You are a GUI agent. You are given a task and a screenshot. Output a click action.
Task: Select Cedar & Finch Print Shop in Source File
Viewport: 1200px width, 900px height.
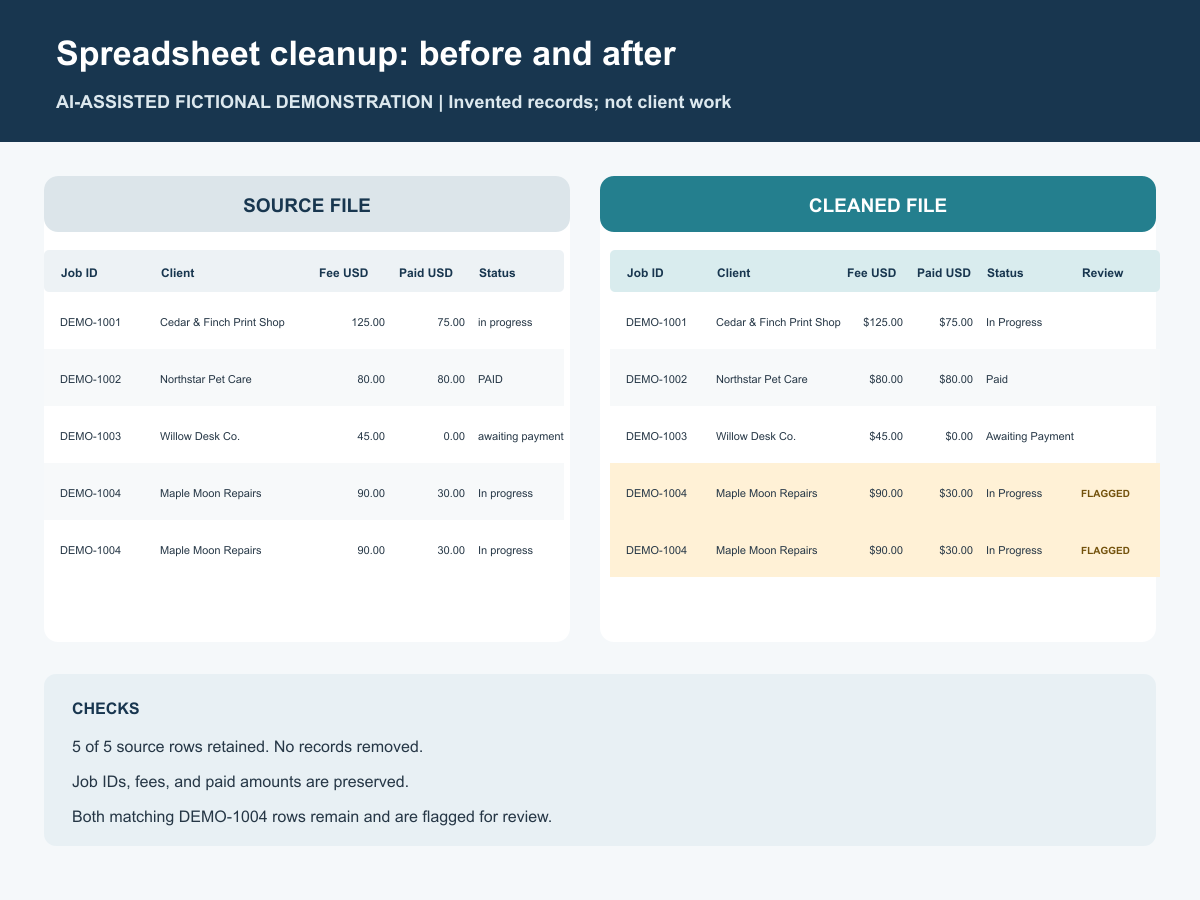pyautogui.click(x=222, y=322)
